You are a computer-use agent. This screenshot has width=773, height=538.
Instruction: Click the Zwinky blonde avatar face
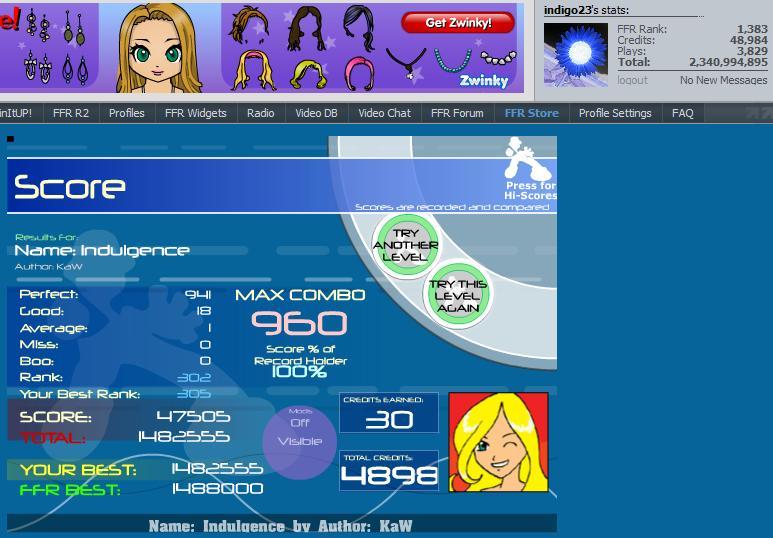(159, 48)
